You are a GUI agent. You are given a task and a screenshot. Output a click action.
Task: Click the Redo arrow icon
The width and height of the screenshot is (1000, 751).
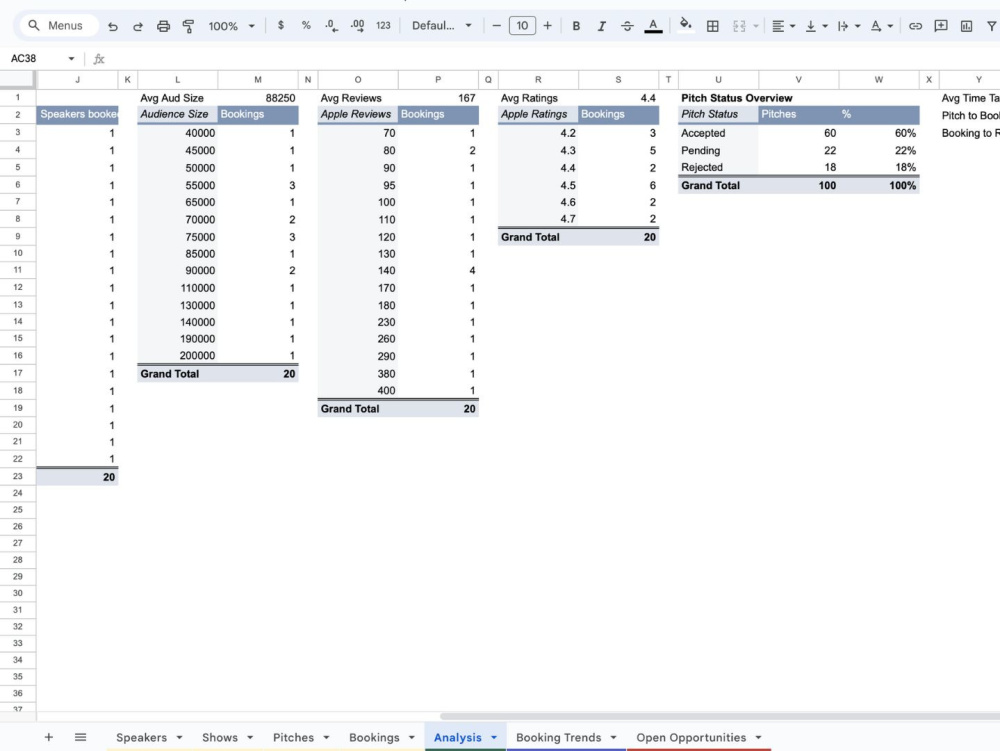coord(138,26)
